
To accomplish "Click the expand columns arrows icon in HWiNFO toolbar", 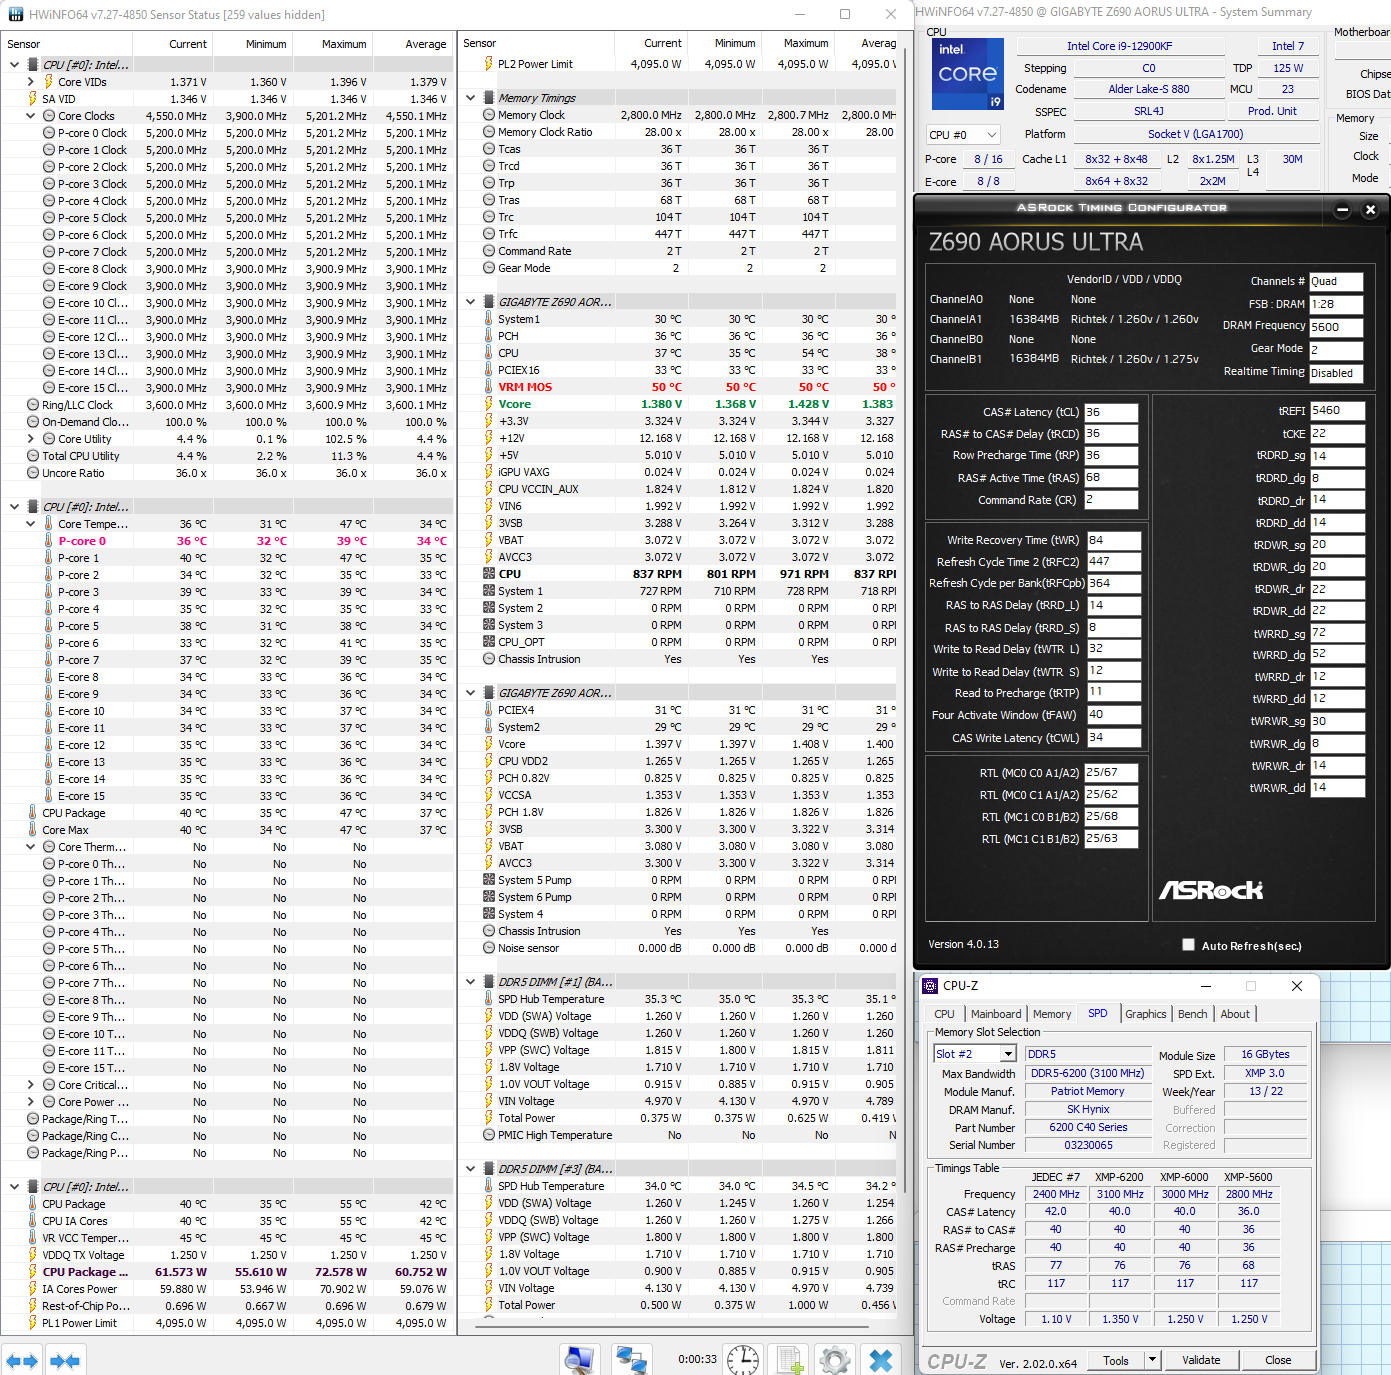I will coord(22,1360).
